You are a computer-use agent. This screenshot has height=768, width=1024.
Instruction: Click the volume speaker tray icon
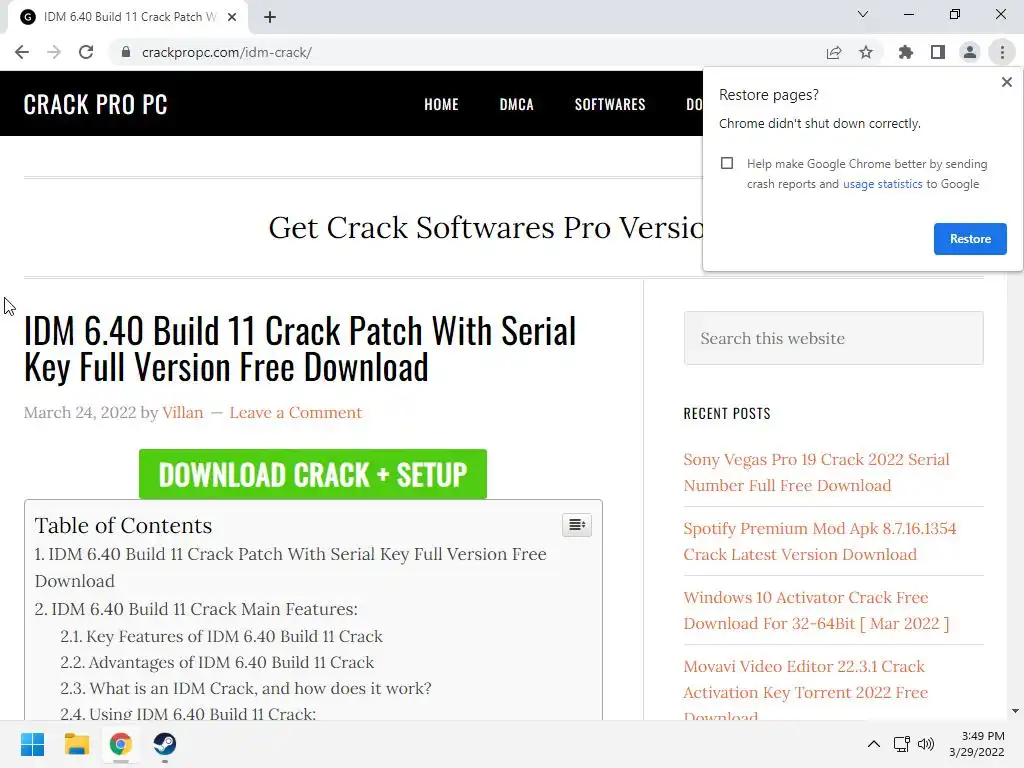pos(926,744)
